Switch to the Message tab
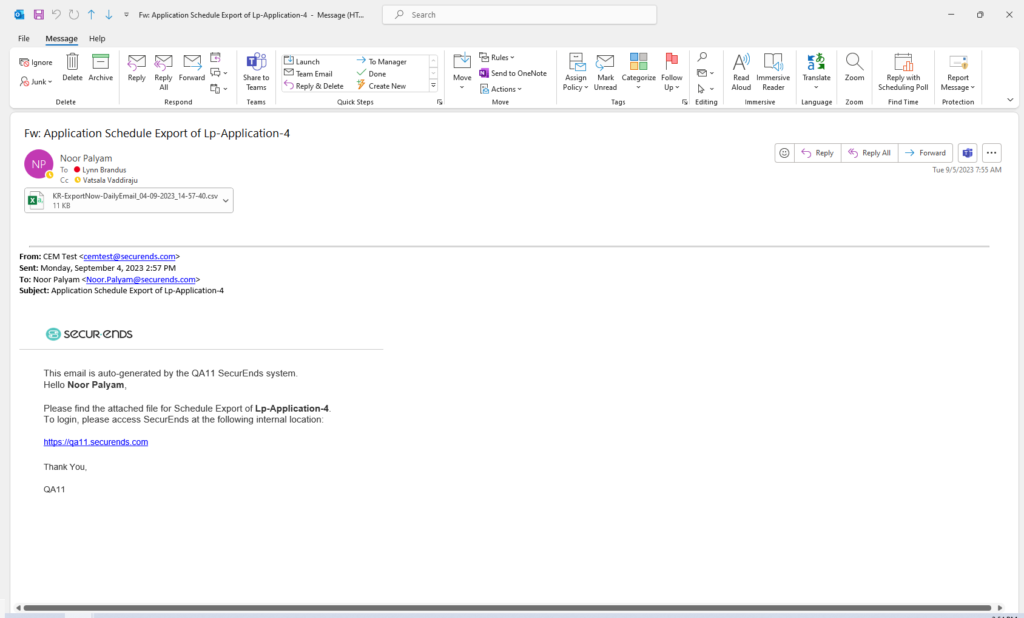Viewport: 1024px width, 618px height. pyautogui.click(x=61, y=39)
